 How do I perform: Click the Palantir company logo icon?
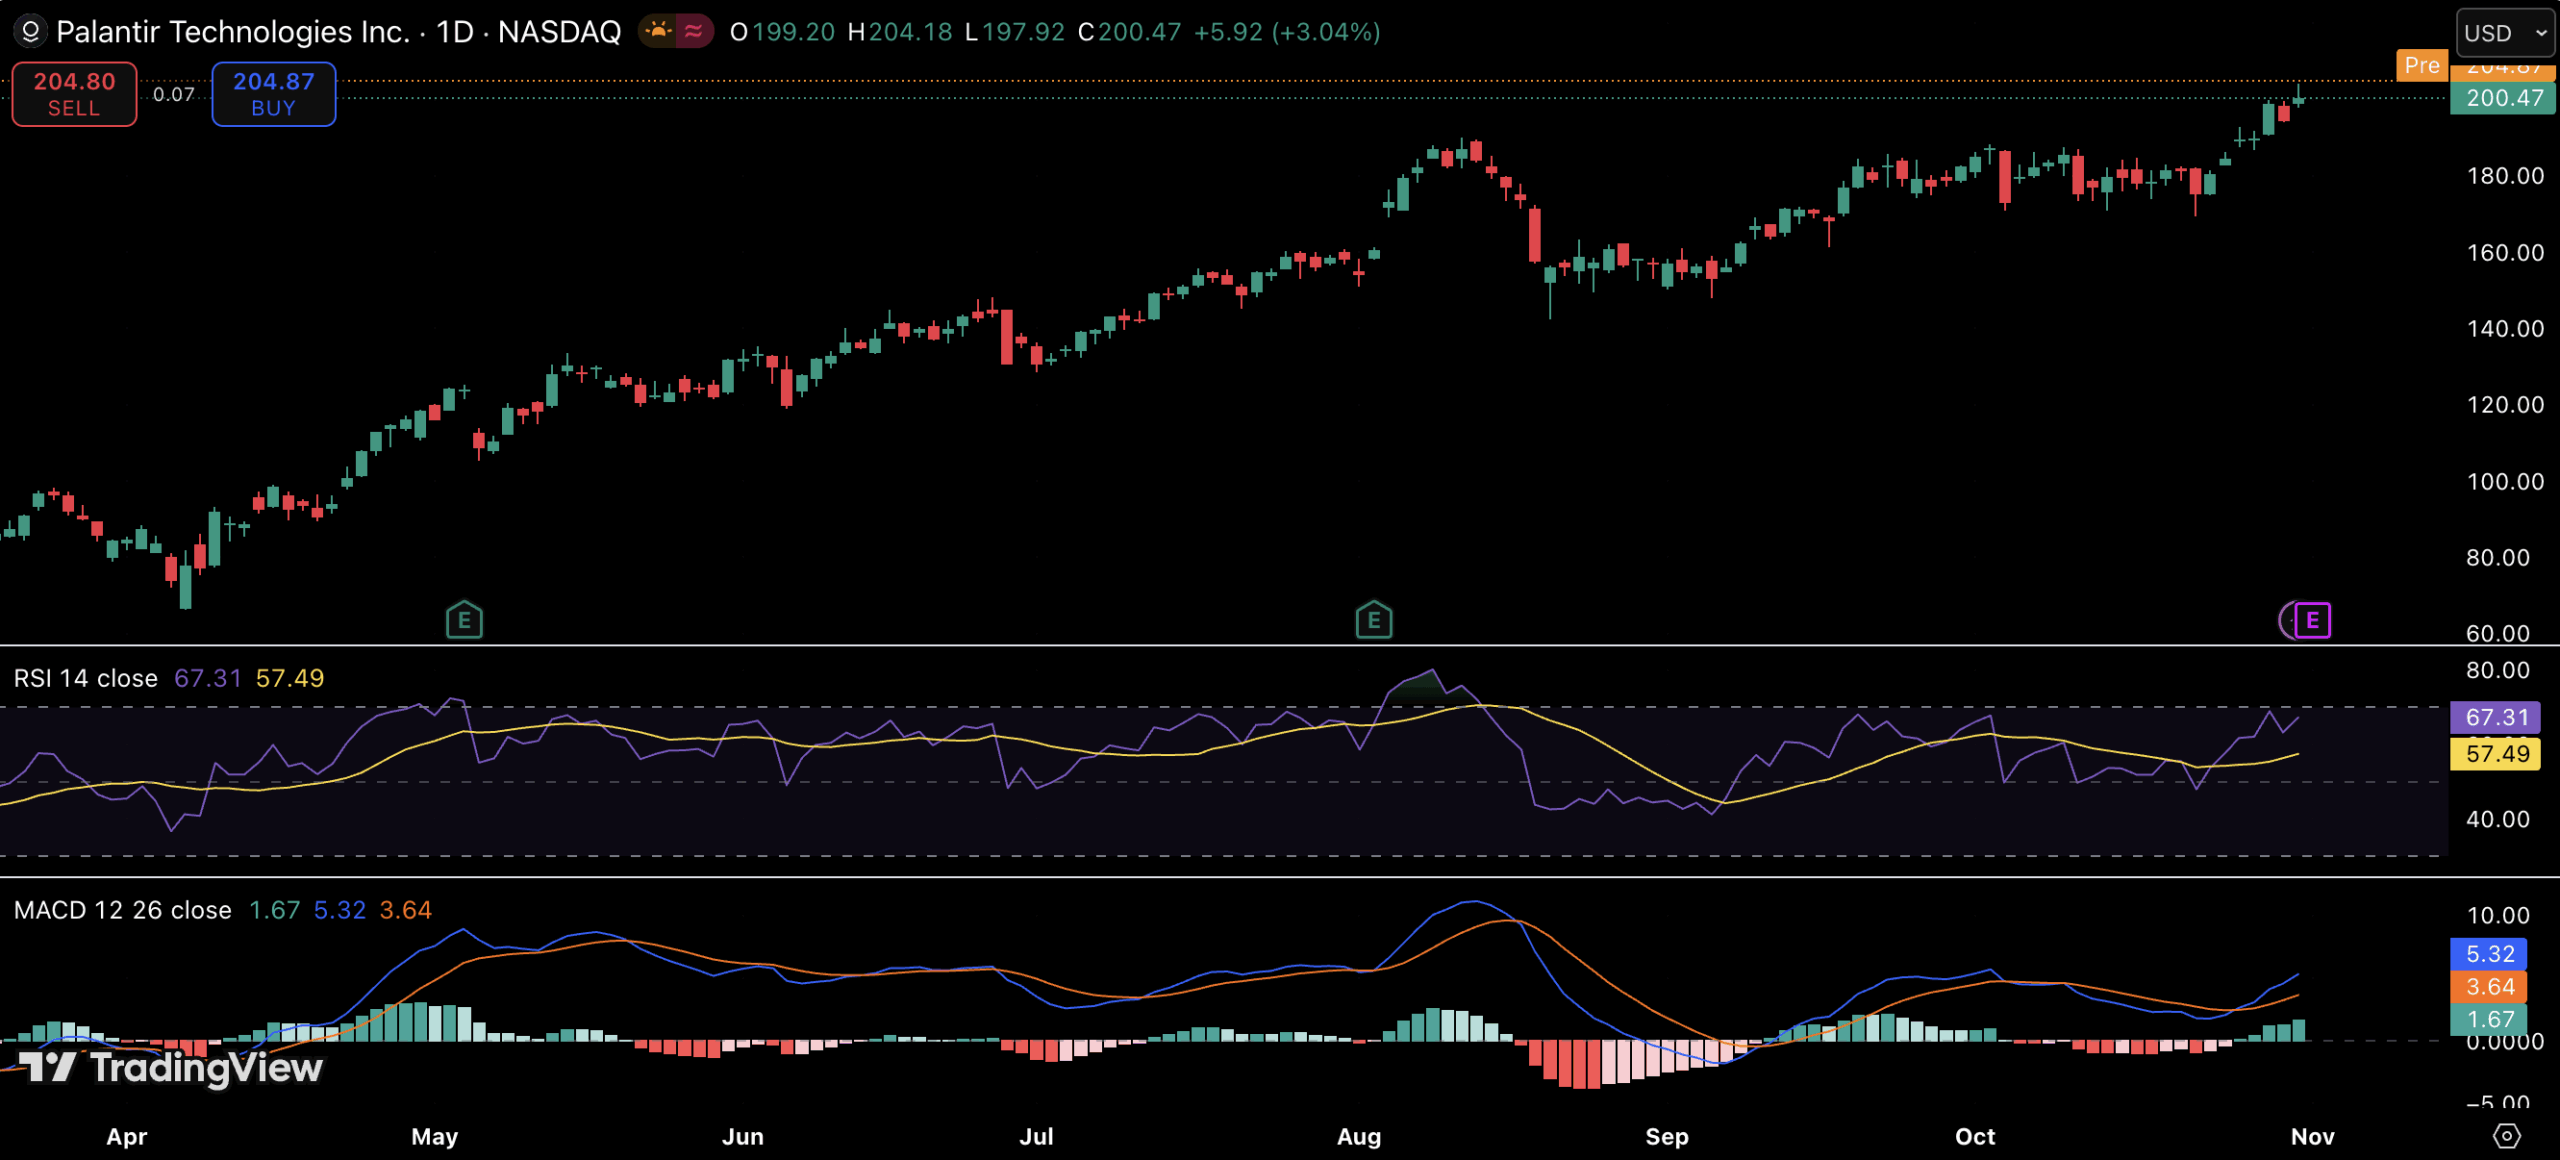pos(30,32)
